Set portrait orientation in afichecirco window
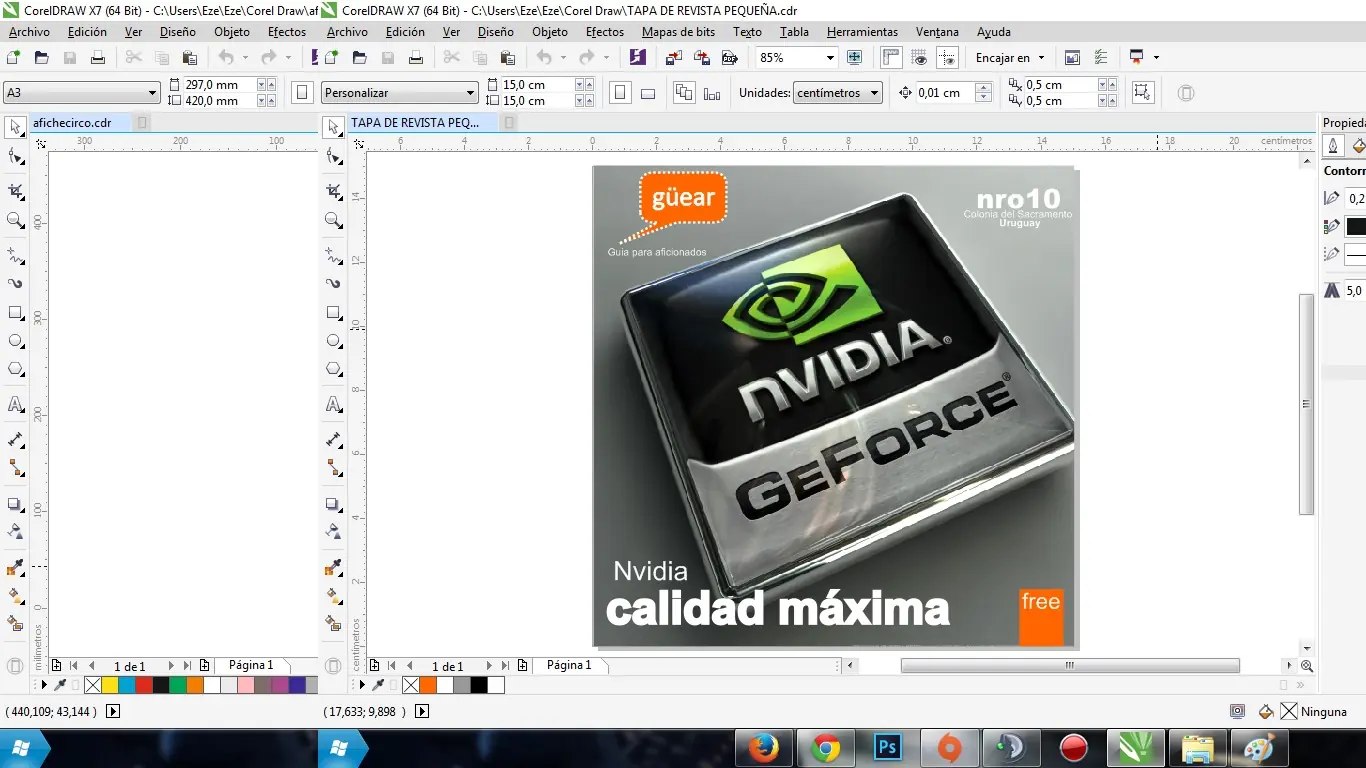 pos(301,93)
